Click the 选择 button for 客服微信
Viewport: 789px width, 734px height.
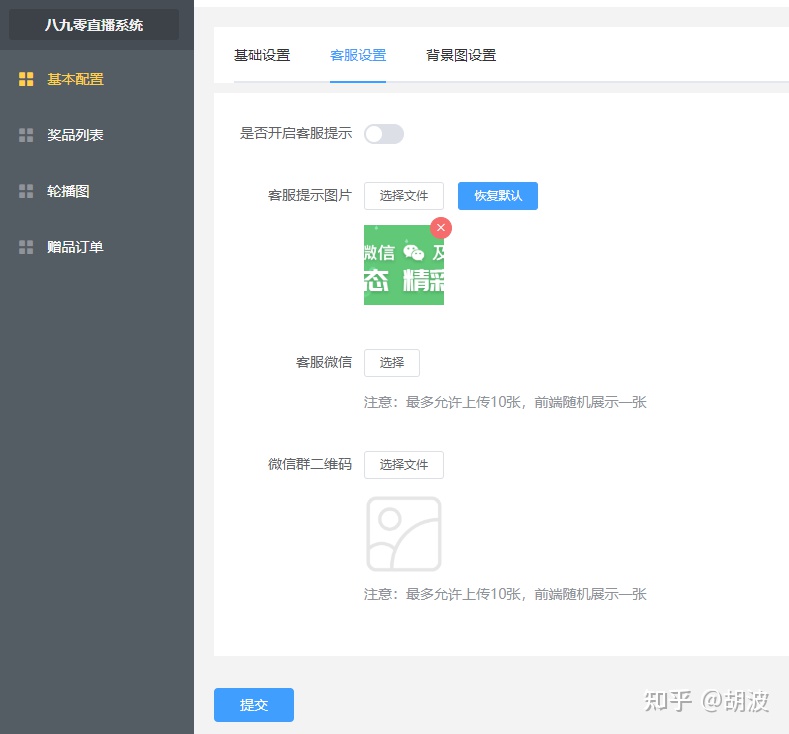tap(391, 363)
